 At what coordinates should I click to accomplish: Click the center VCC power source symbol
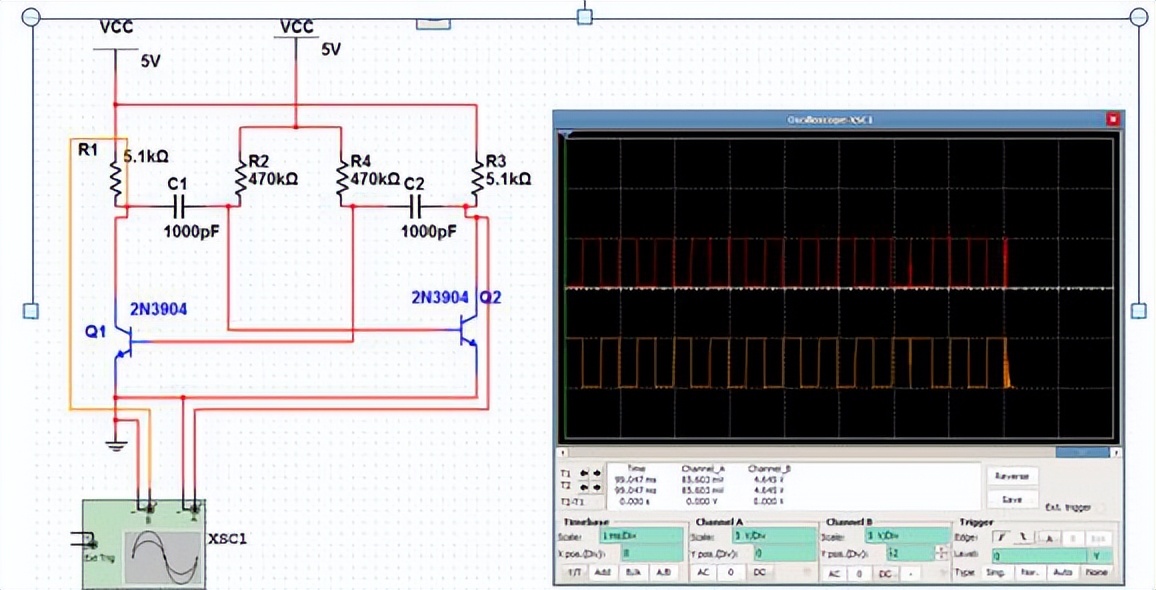296,36
